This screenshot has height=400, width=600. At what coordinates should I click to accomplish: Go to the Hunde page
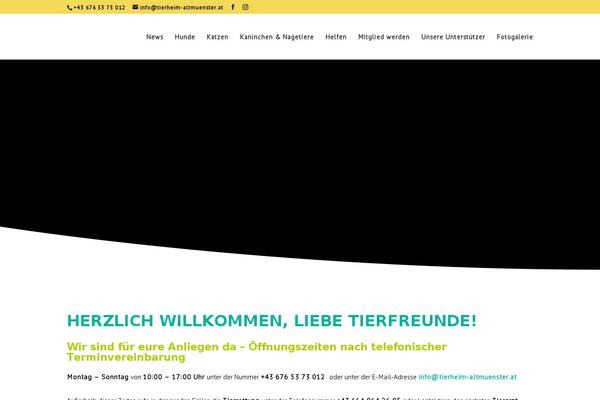coord(185,37)
